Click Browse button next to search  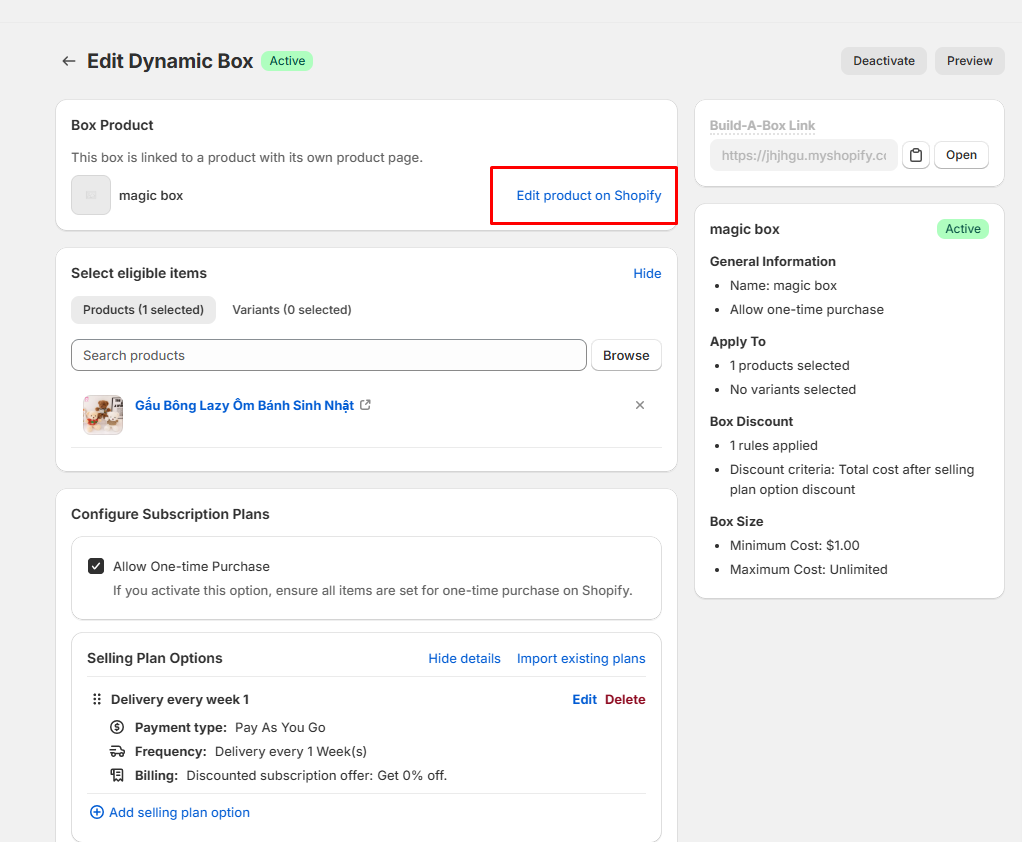(626, 355)
